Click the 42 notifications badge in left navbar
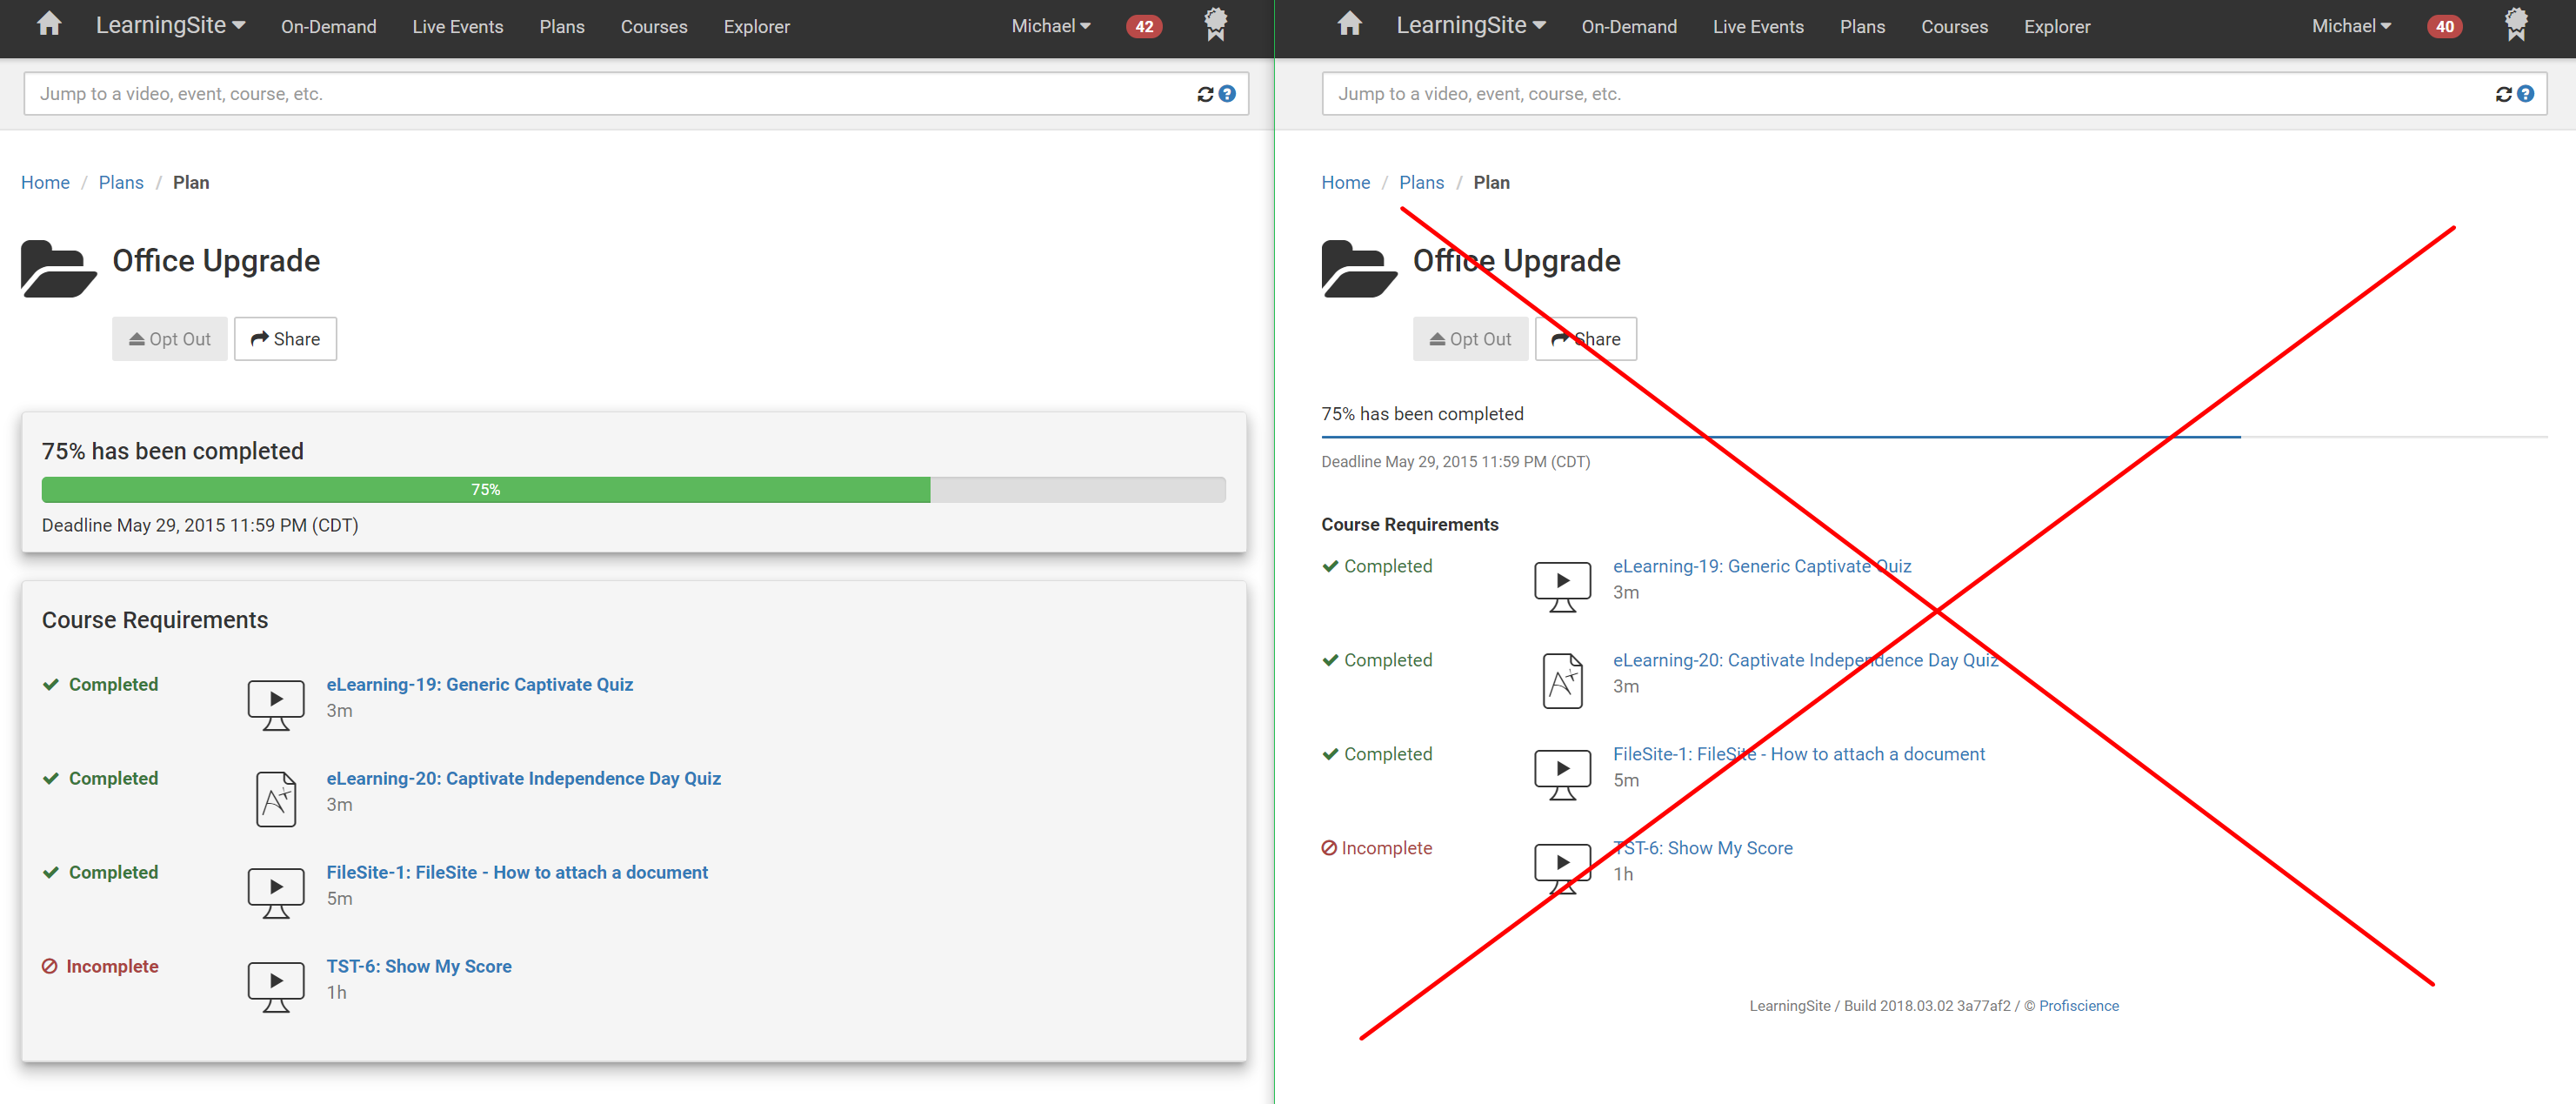 click(1144, 27)
